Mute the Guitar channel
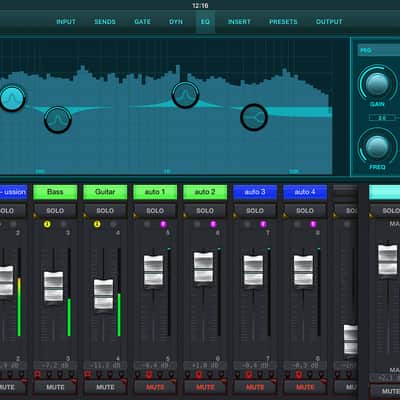Screen dimensions: 400x400 (105, 387)
